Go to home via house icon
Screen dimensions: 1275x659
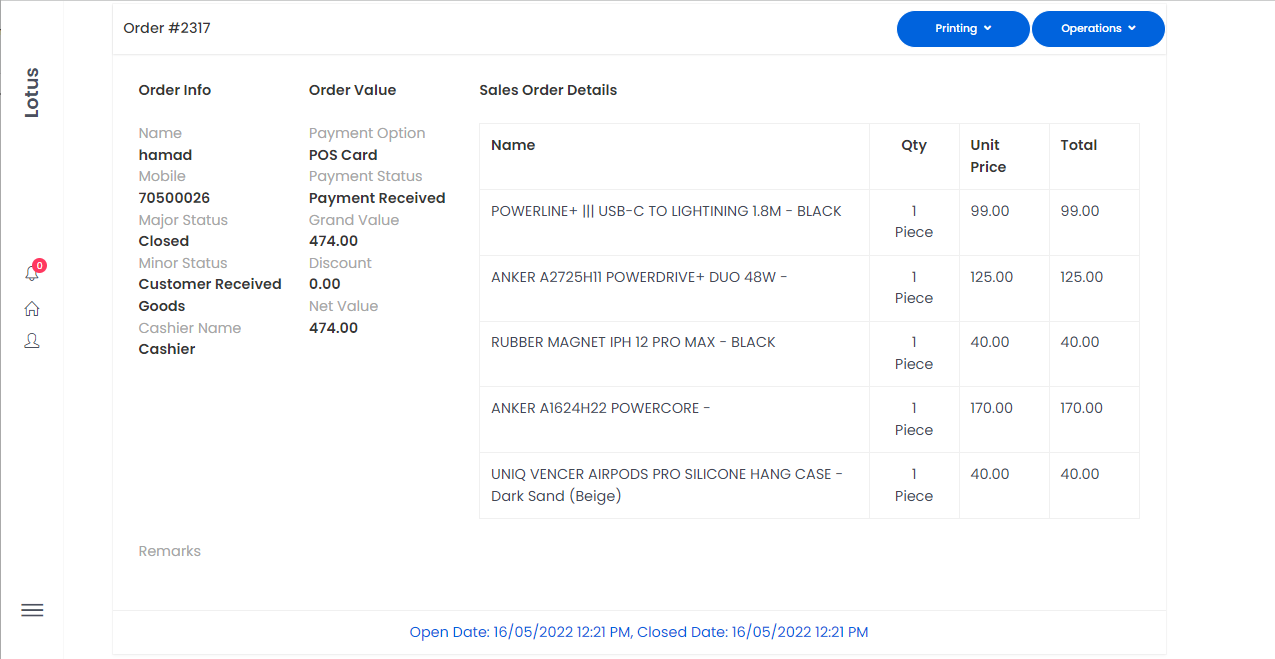coord(32,309)
